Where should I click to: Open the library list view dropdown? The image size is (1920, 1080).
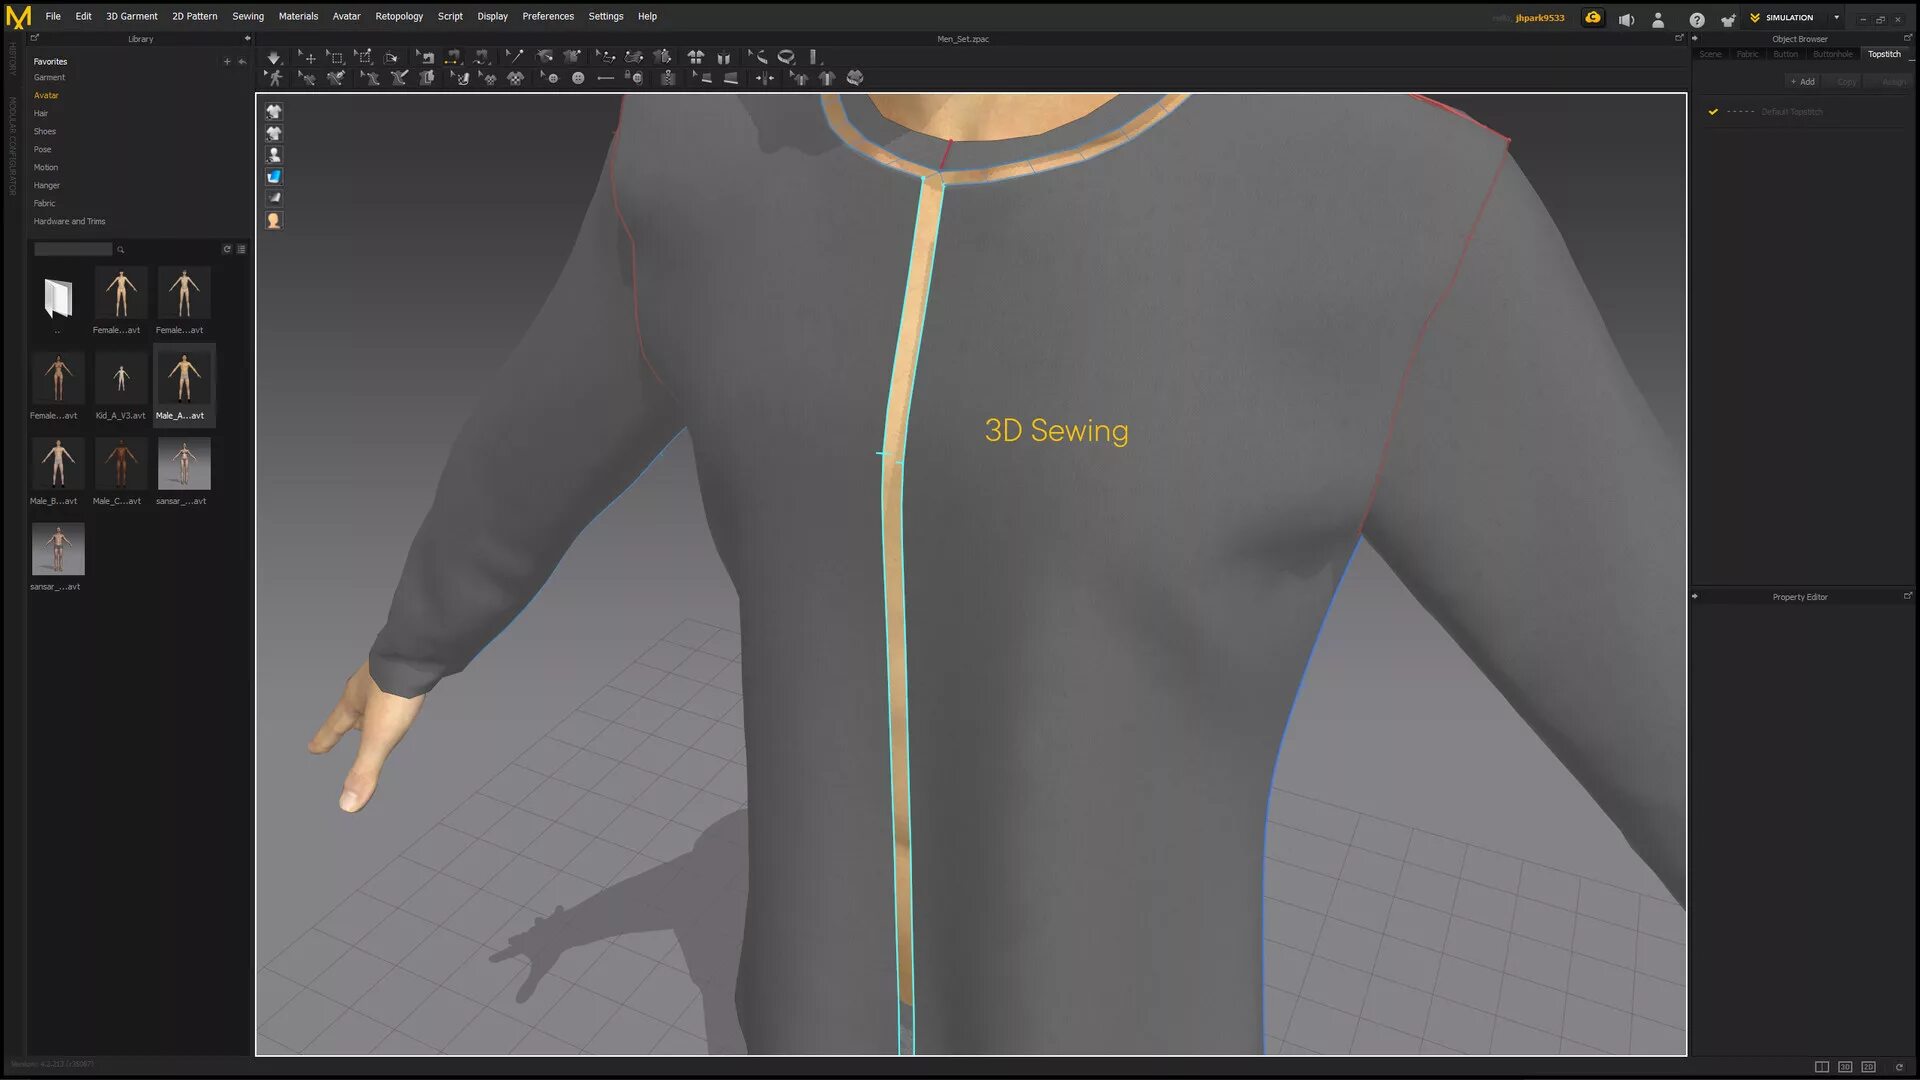click(x=240, y=249)
